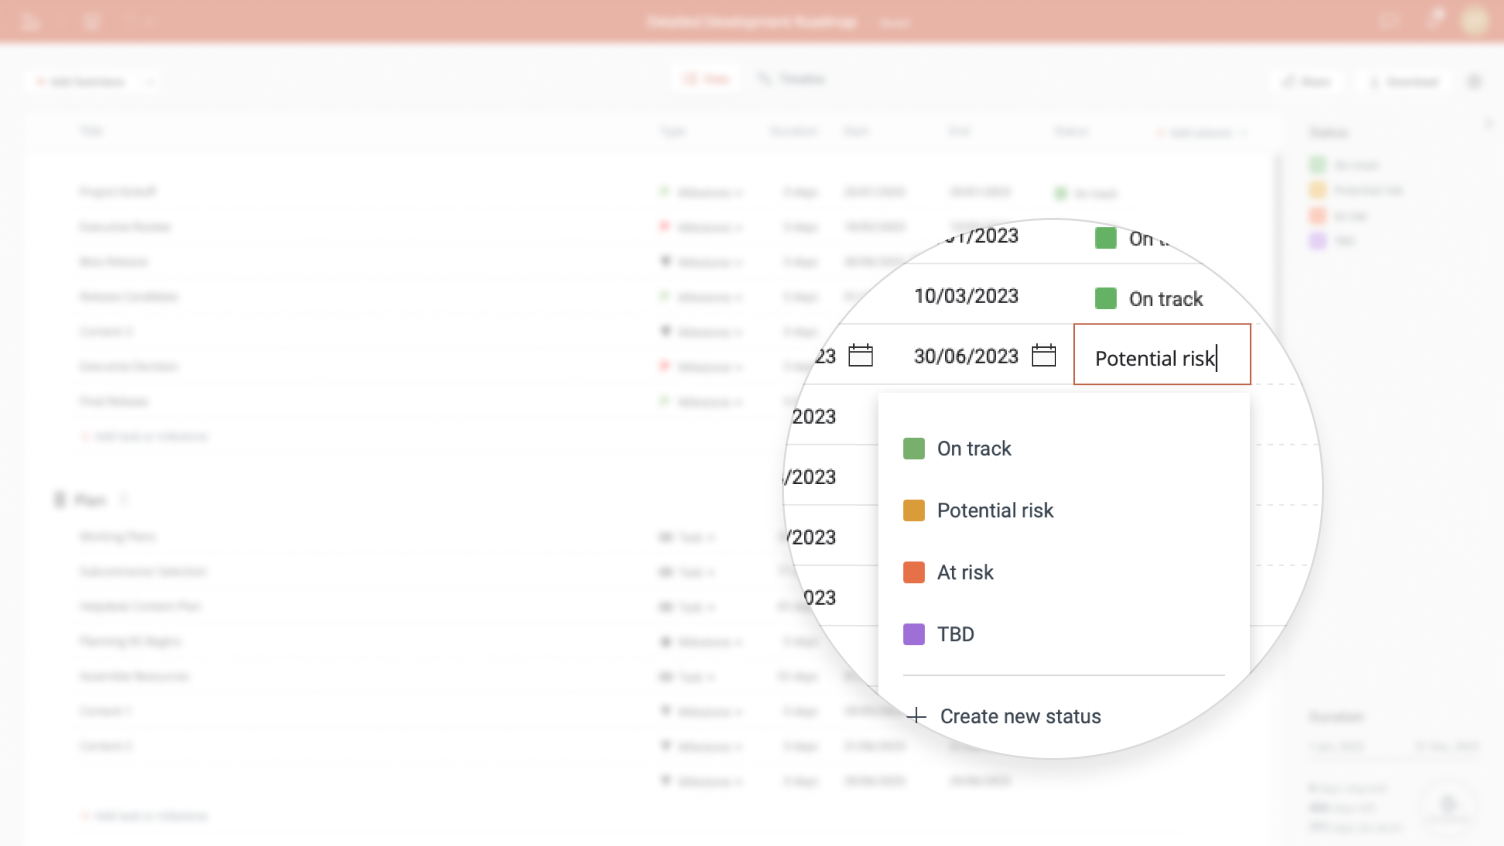Expand the Add Sections dropdown arrow
The width and height of the screenshot is (1504, 846).
click(x=149, y=81)
